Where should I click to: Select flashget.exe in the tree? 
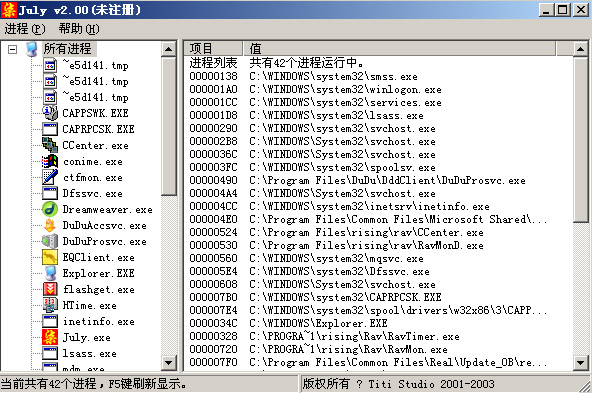pos(99,290)
